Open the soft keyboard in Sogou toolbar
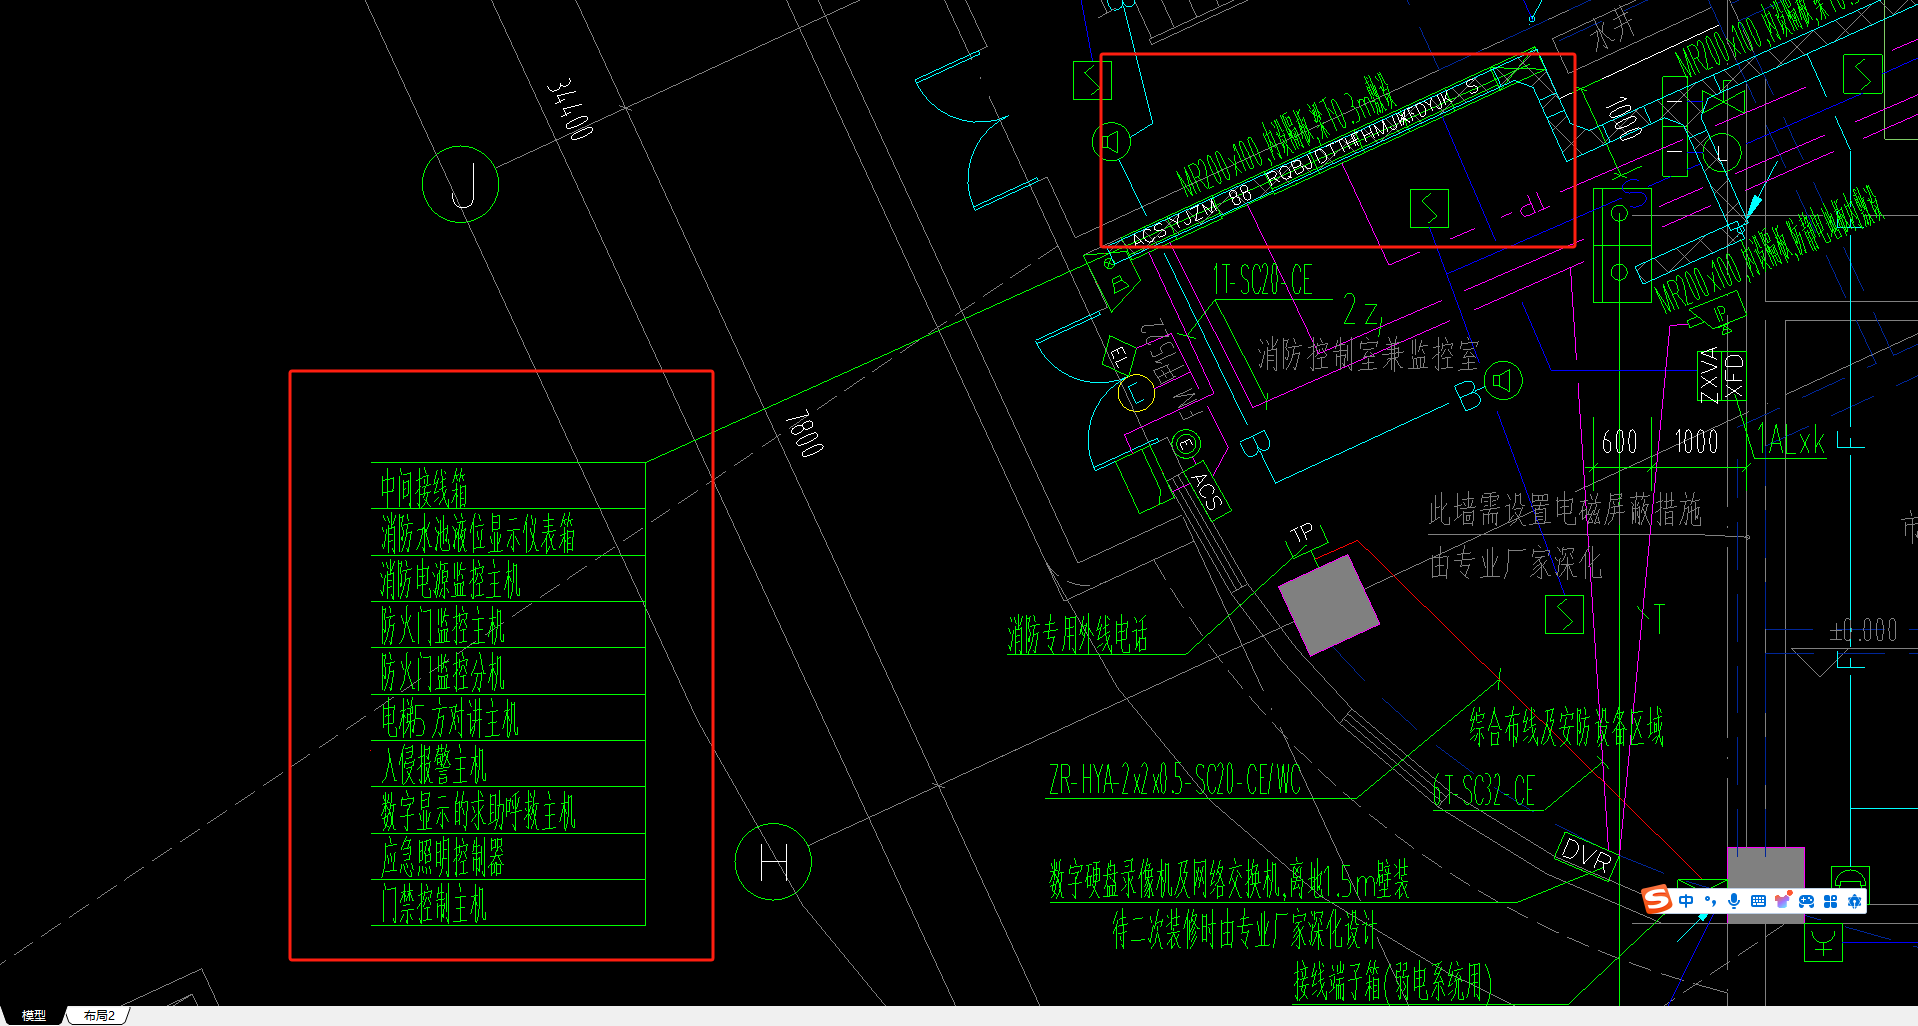The image size is (1918, 1026). 1758,901
